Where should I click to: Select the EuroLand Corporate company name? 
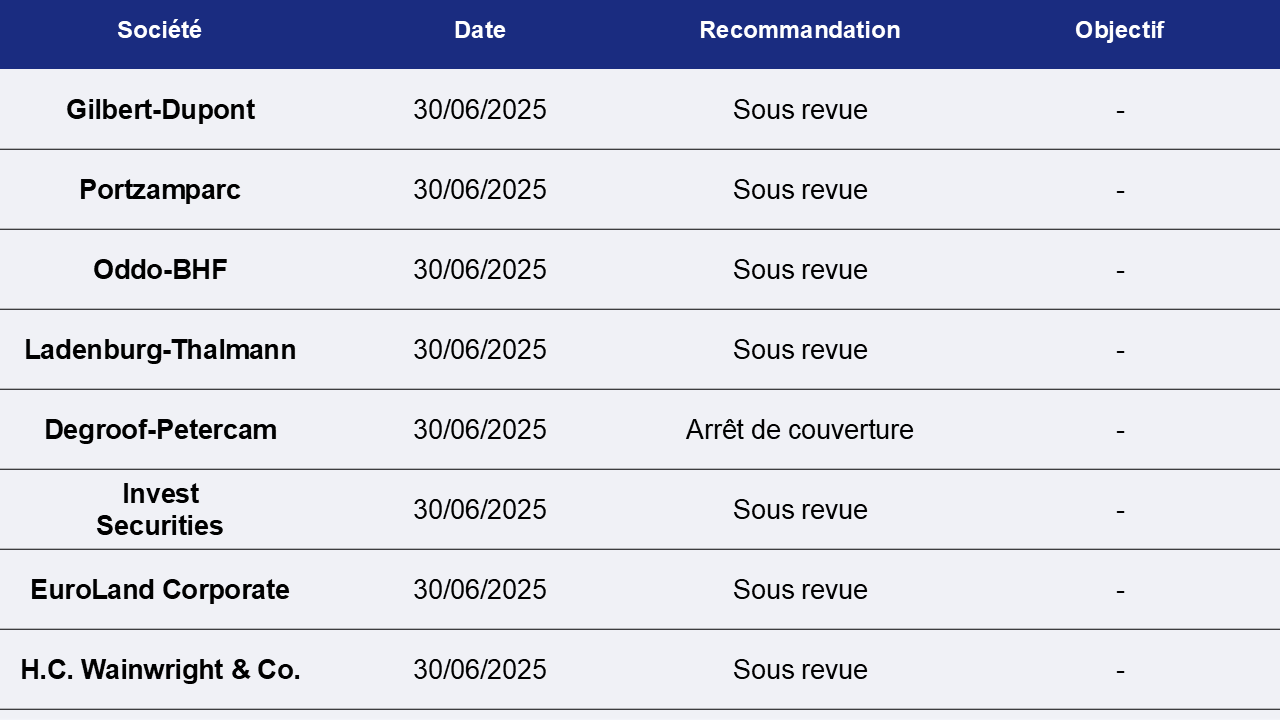point(160,590)
